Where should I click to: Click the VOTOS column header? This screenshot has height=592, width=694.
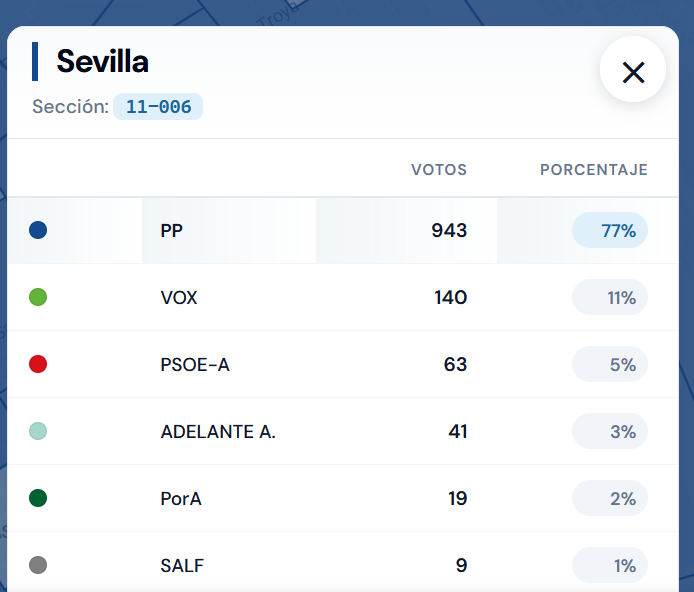click(439, 170)
